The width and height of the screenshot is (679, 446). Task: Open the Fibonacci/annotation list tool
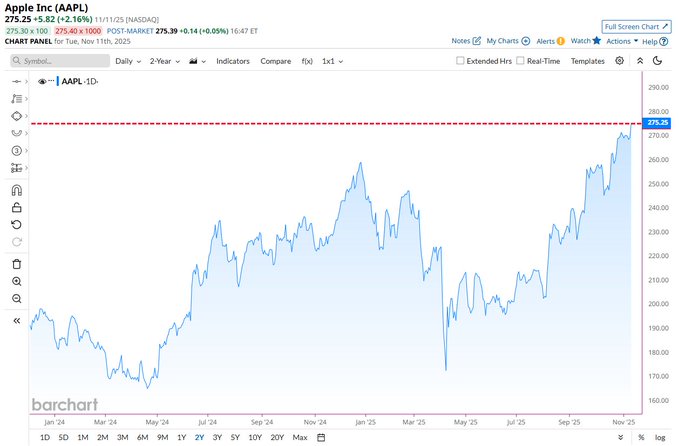tap(16, 99)
